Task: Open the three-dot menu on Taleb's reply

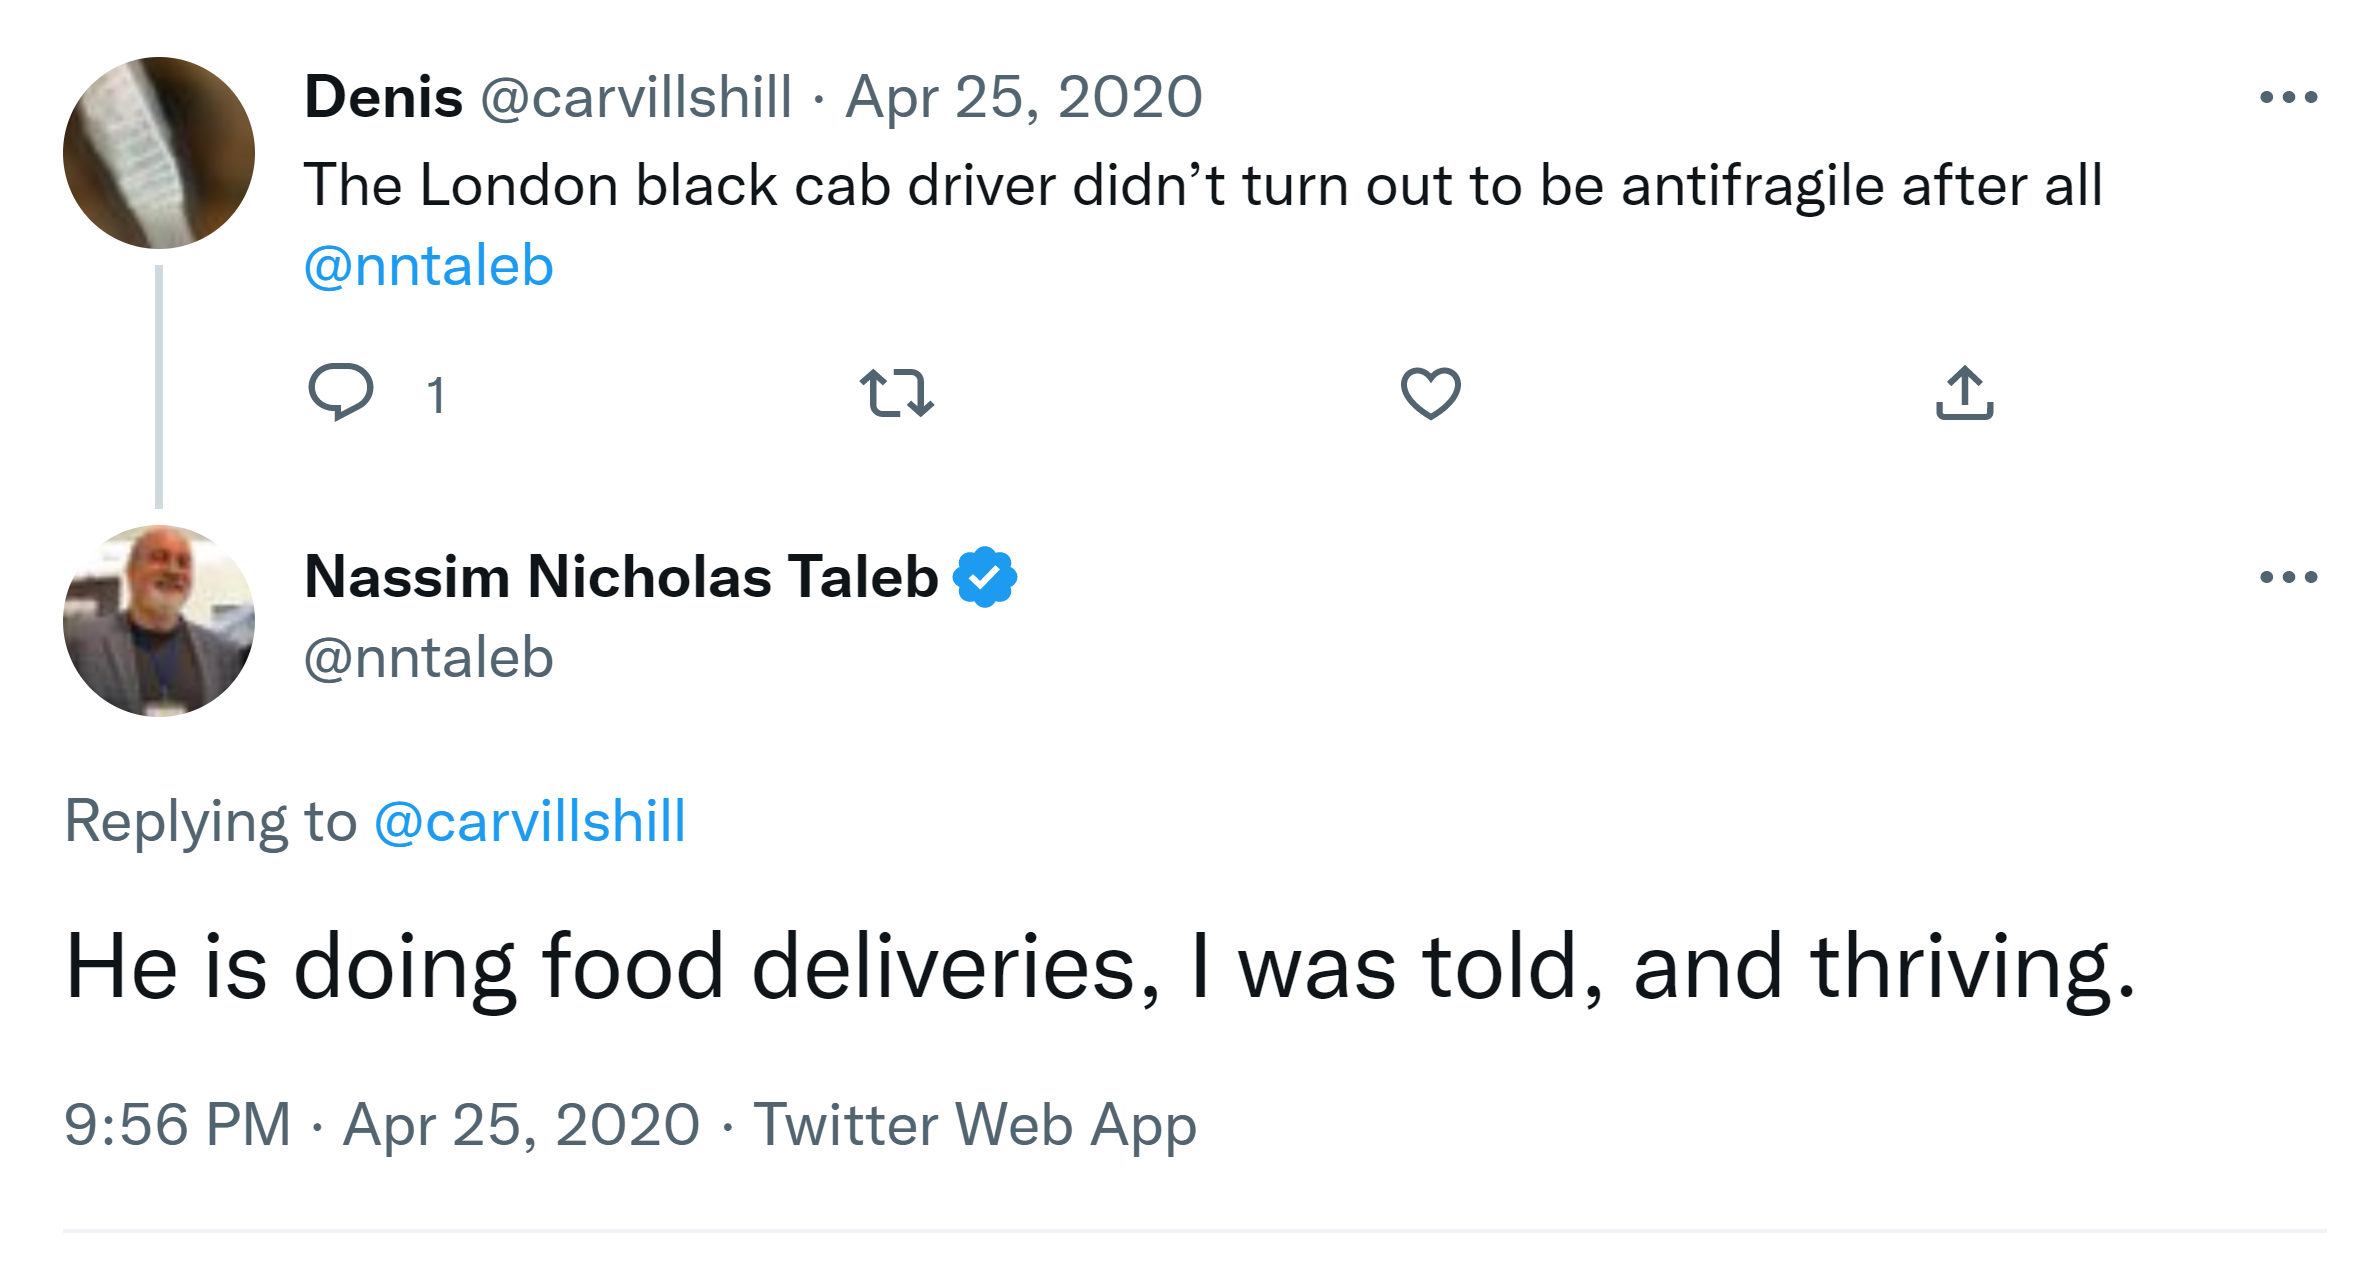Action: pyautogui.click(x=2288, y=577)
